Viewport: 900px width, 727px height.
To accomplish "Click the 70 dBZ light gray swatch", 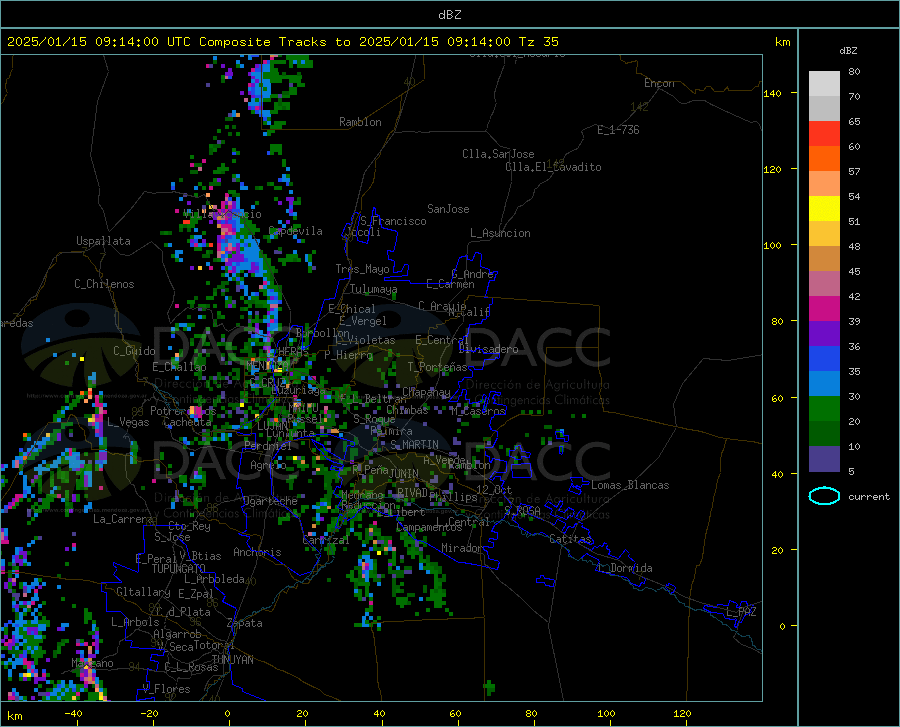I will click(824, 108).
